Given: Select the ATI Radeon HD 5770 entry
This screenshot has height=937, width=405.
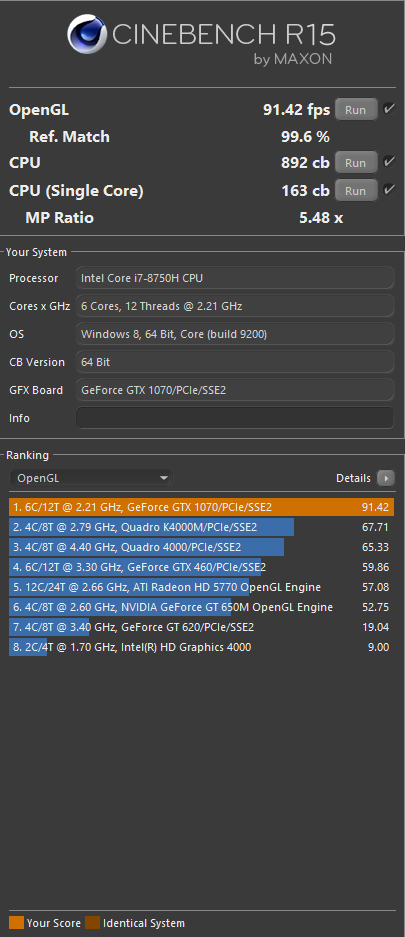Looking at the screenshot, I should pyautogui.click(x=201, y=587).
